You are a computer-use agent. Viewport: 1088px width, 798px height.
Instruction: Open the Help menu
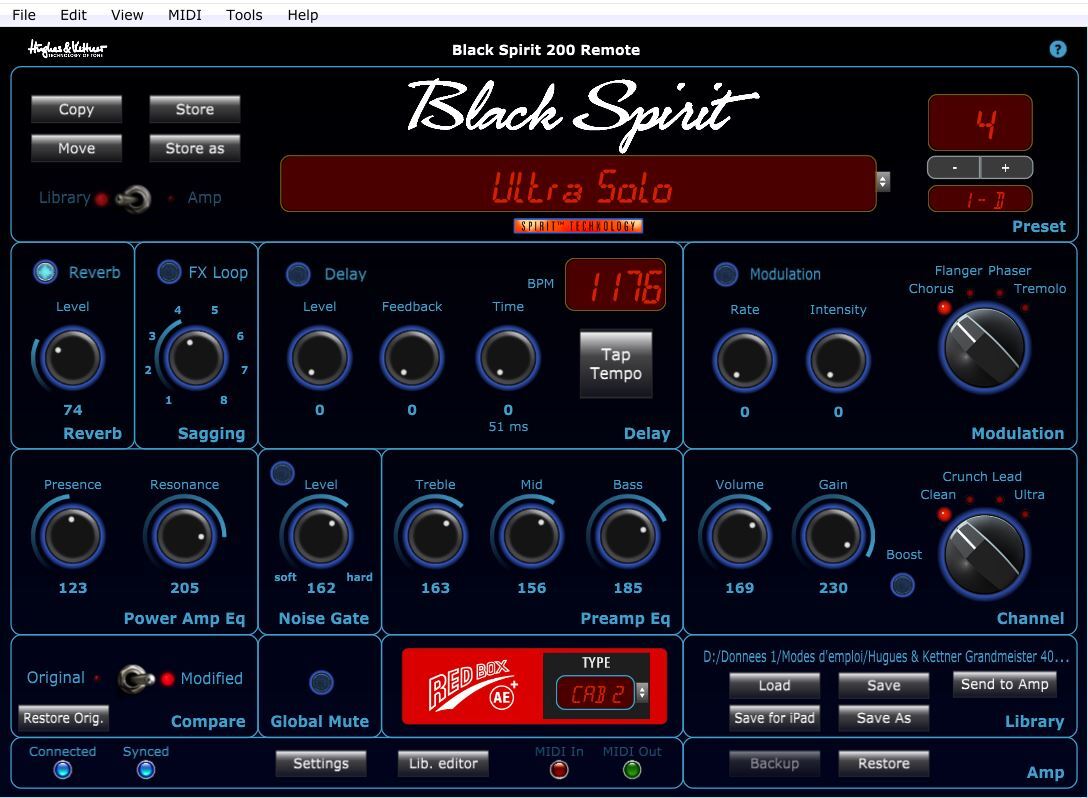303,15
